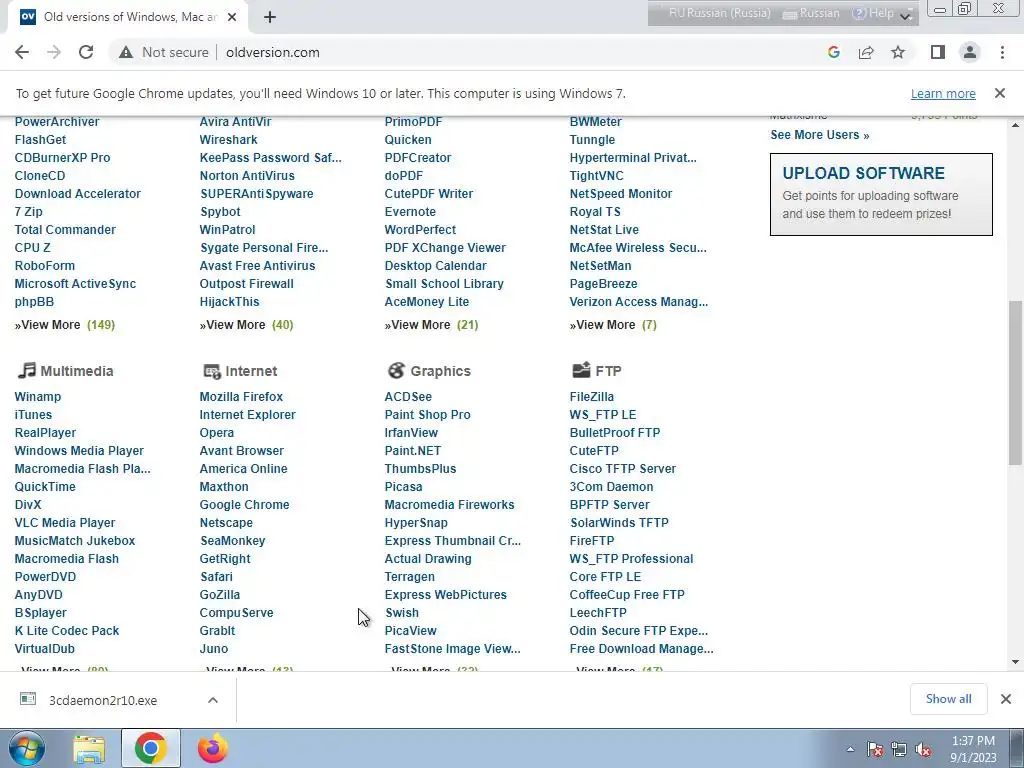Open network status tray icon
The width and height of the screenshot is (1024, 768).
pyautogui.click(x=899, y=749)
